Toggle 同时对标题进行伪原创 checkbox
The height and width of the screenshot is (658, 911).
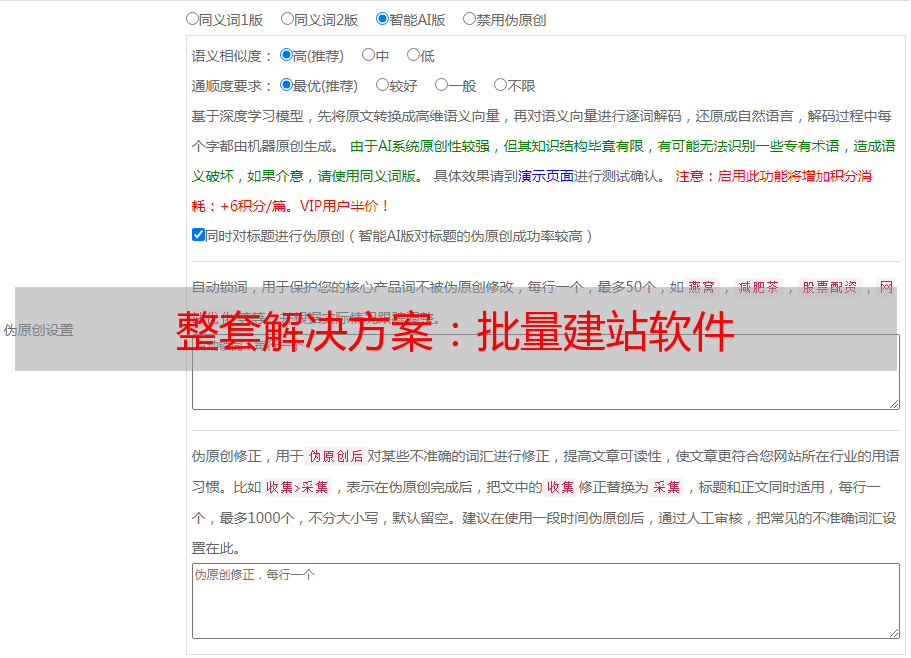[198, 236]
